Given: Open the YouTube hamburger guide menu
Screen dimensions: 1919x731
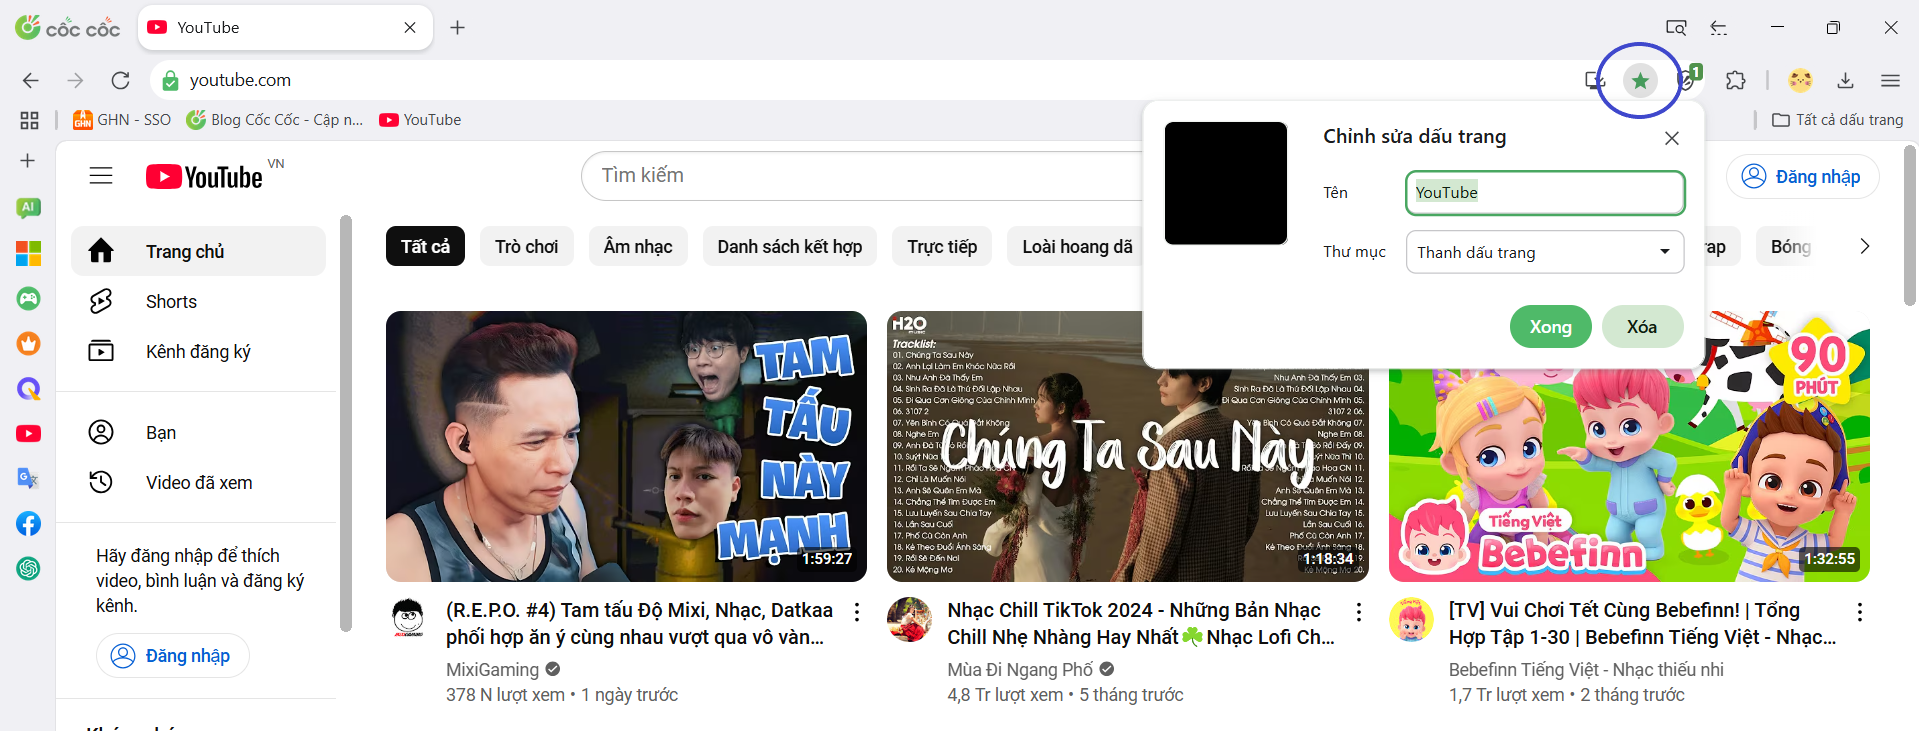Looking at the screenshot, I should pos(101,176).
